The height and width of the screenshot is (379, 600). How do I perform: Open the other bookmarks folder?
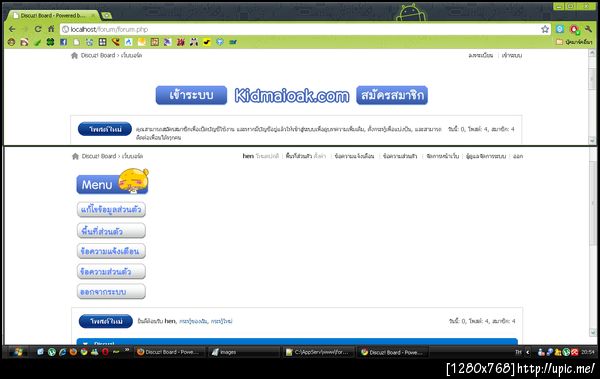point(574,42)
